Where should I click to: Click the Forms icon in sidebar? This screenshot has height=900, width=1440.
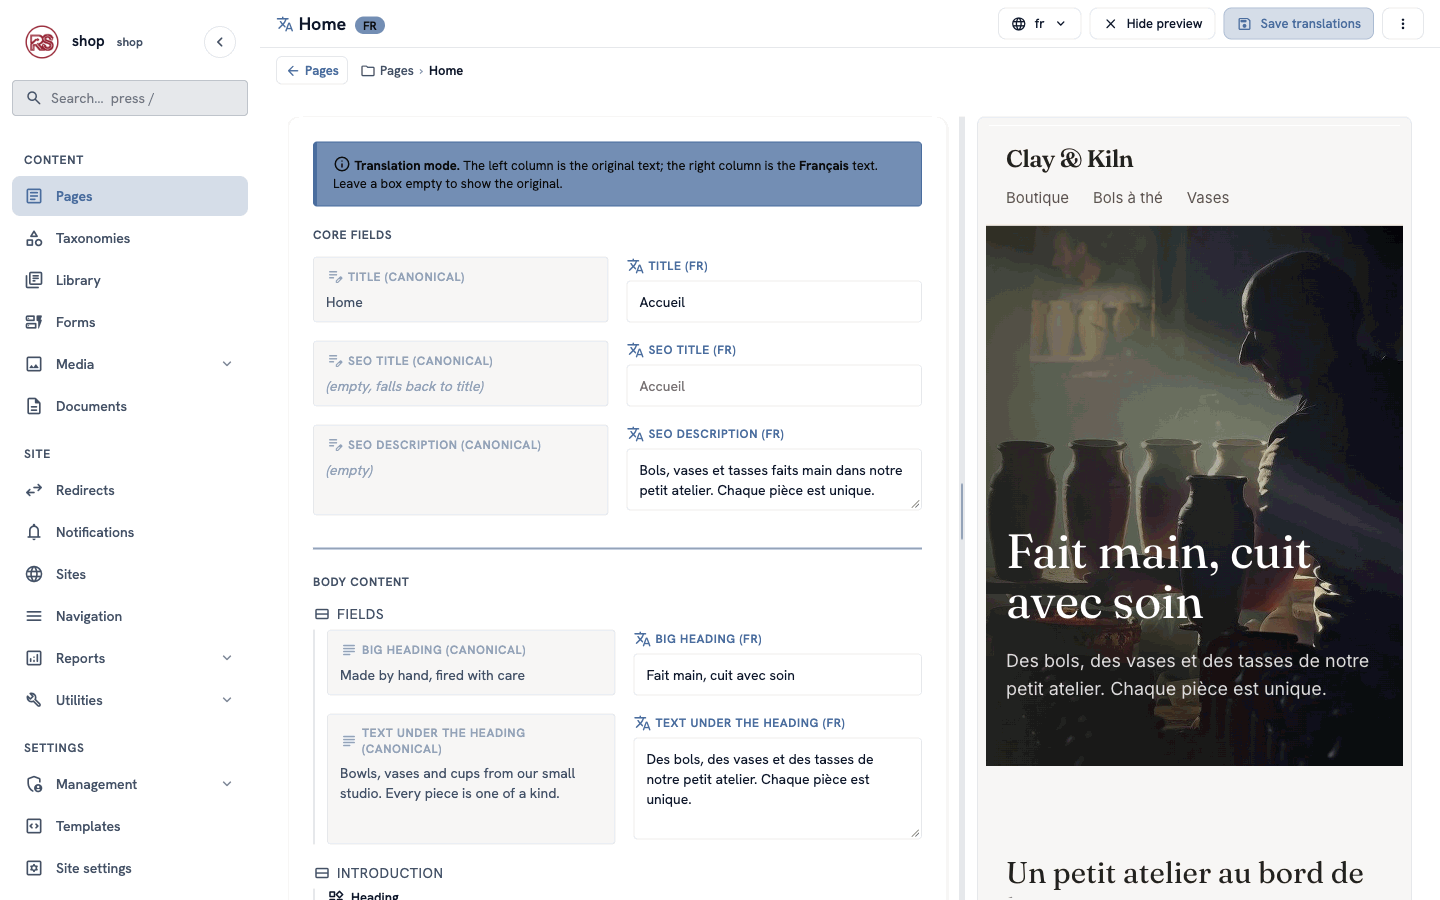point(34,322)
